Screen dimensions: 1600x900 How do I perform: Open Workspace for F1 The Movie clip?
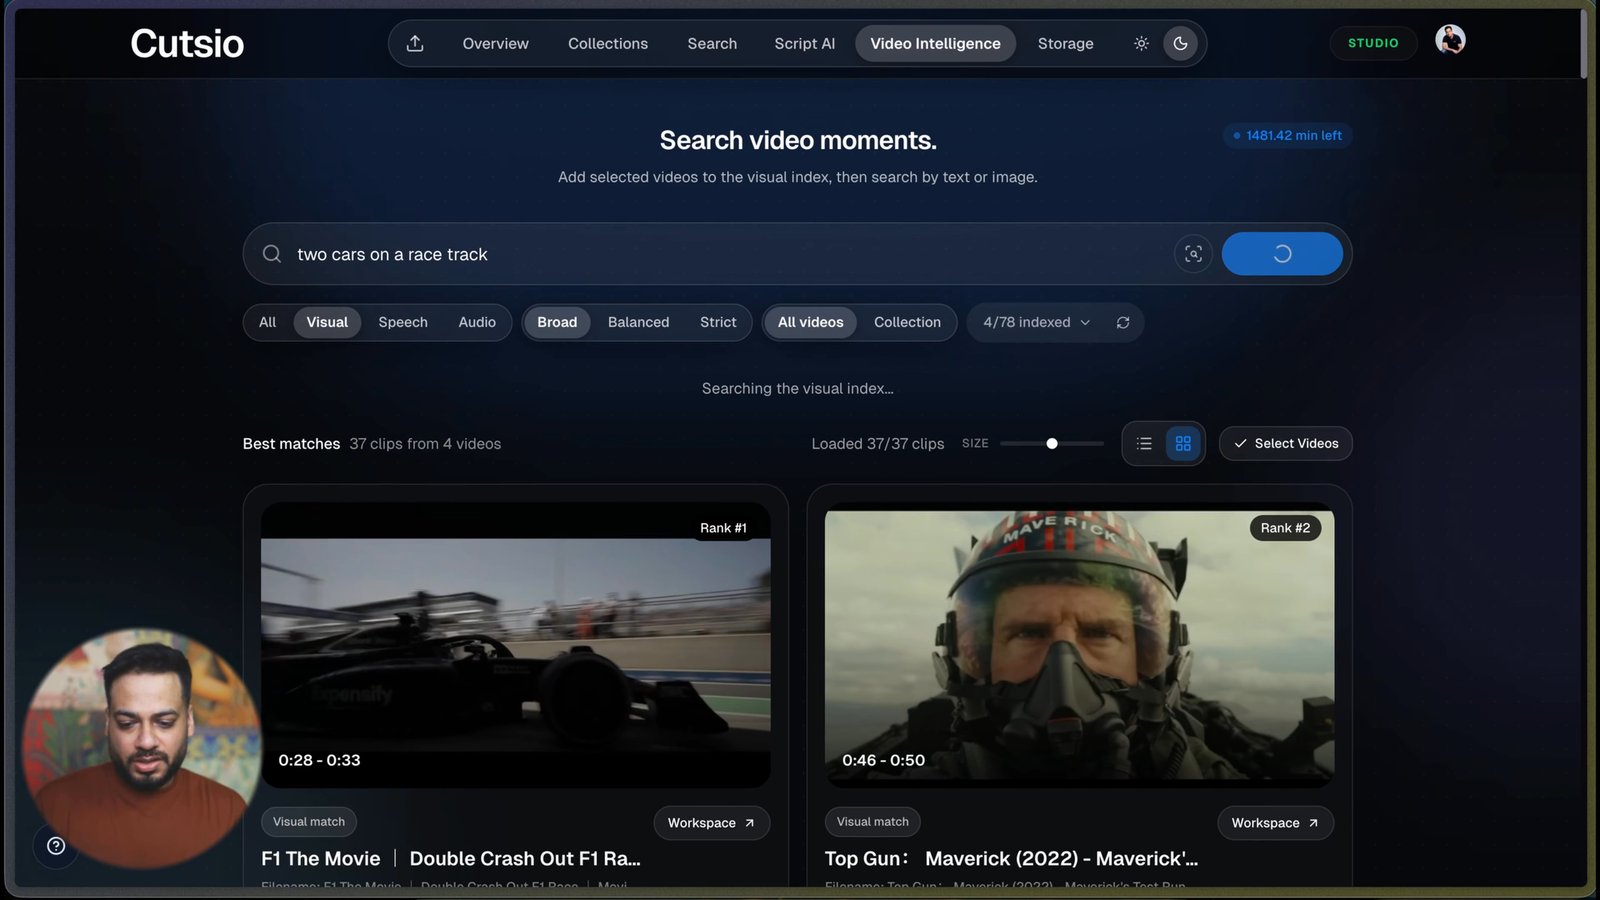[x=711, y=822]
